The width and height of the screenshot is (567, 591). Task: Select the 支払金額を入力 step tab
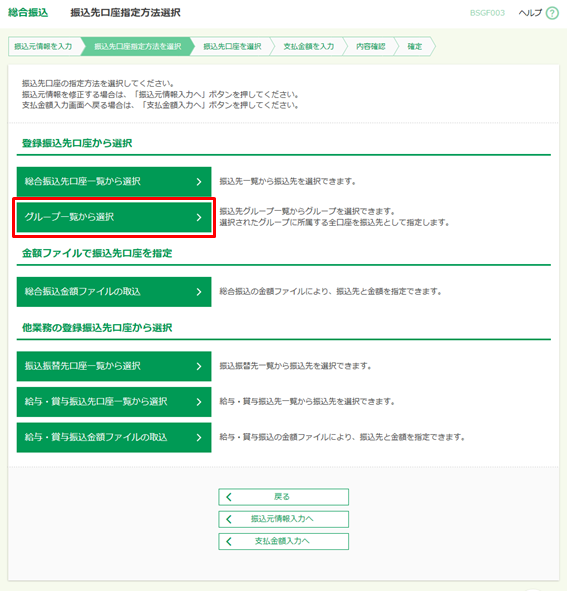click(309, 46)
